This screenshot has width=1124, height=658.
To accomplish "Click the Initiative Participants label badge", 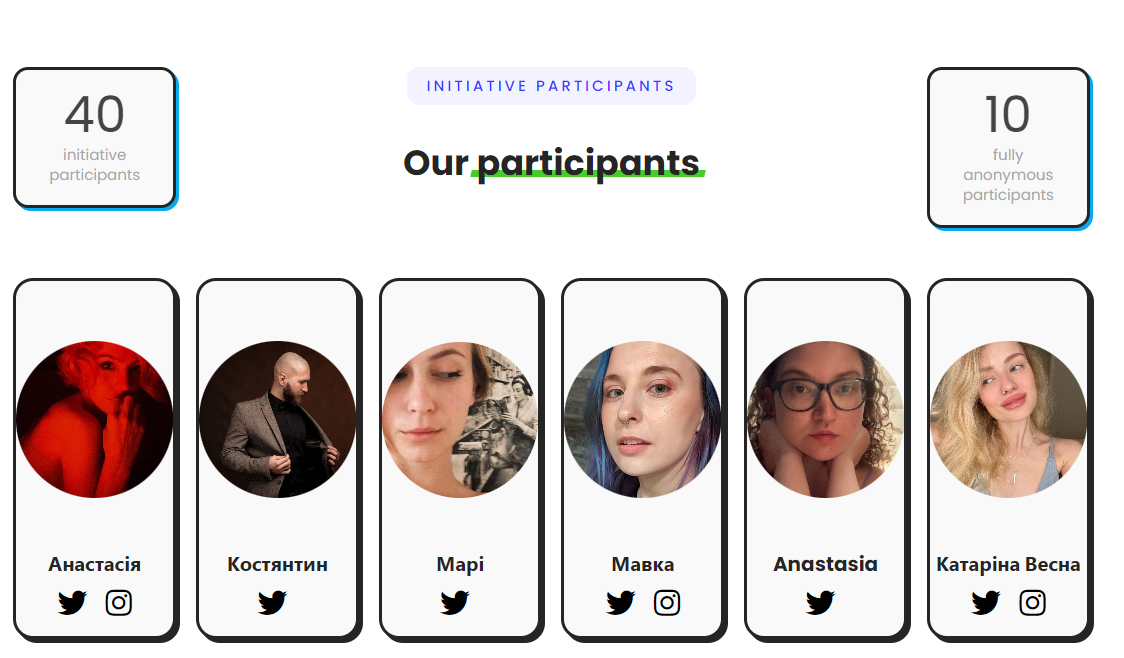I will [551, 86].
